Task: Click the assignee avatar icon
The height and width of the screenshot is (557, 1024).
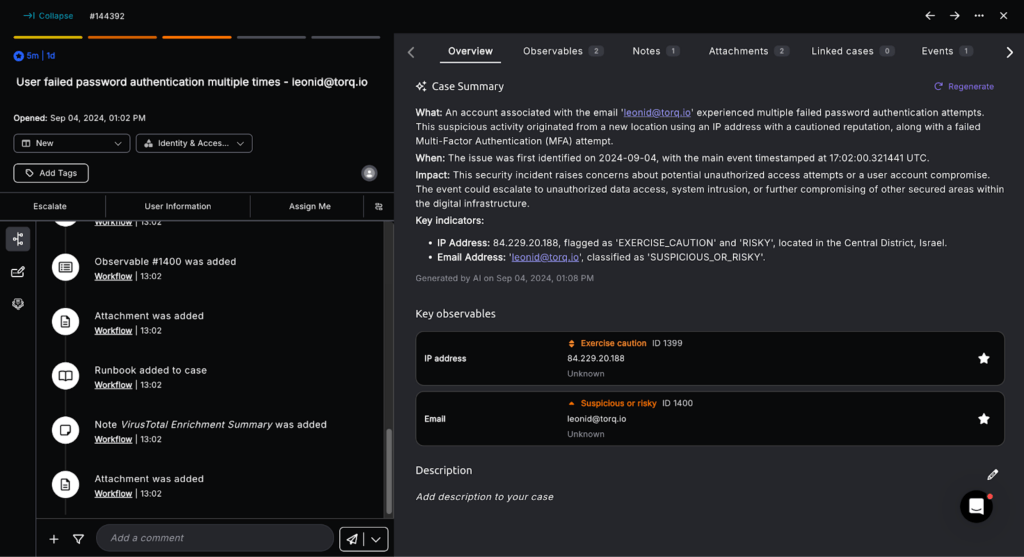Action: tap(369, 173)
